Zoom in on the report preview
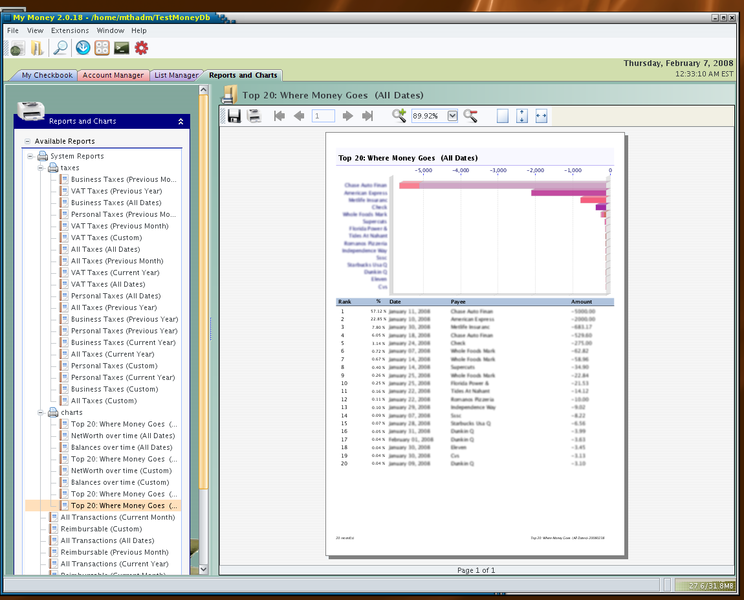 (399, 116)
